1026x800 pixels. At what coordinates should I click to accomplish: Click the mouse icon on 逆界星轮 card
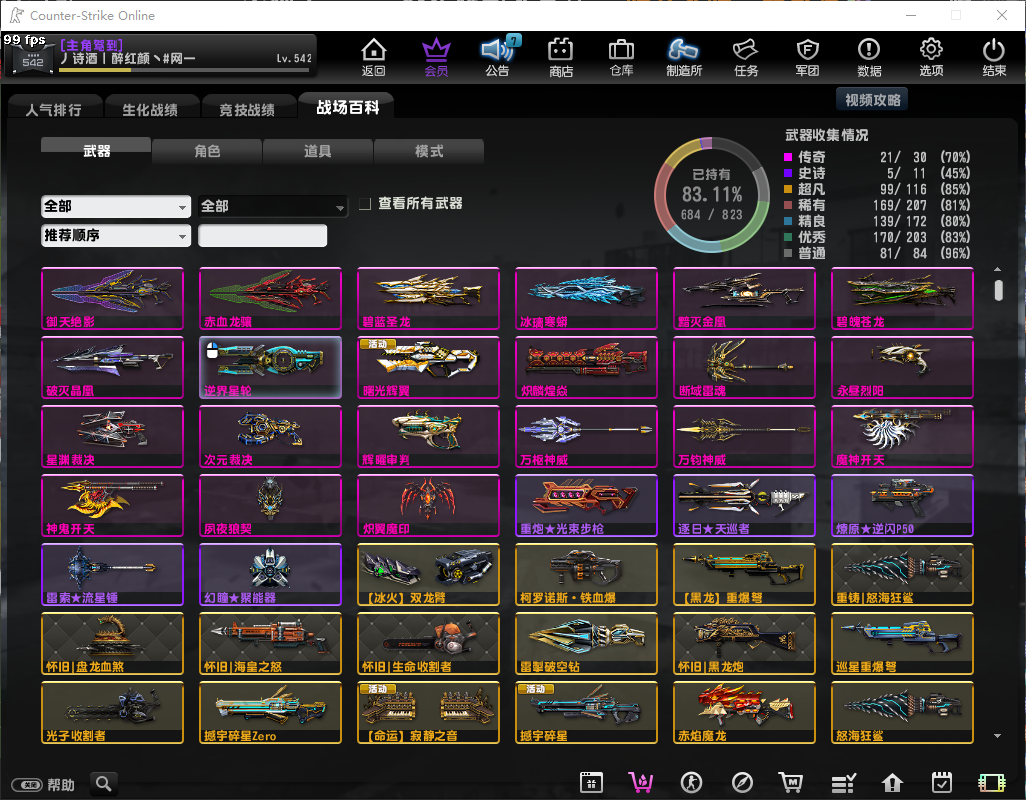pyautogui.click(x=211, y=351)
